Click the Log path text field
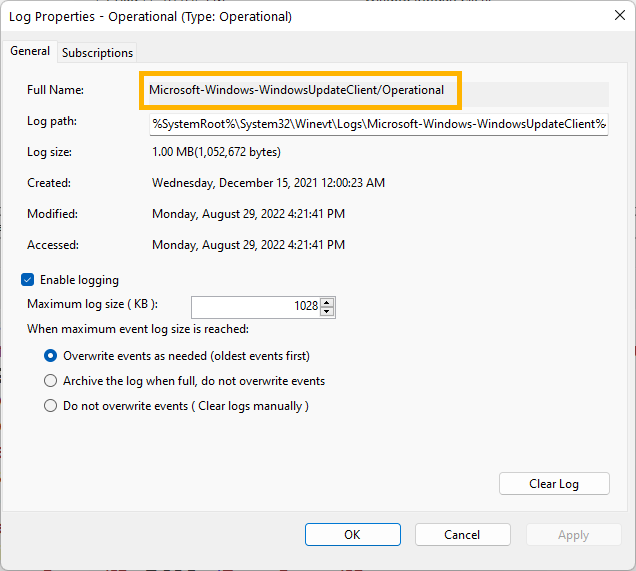The height and width of the screenshot is (571, 636). (x=379, y=124)
